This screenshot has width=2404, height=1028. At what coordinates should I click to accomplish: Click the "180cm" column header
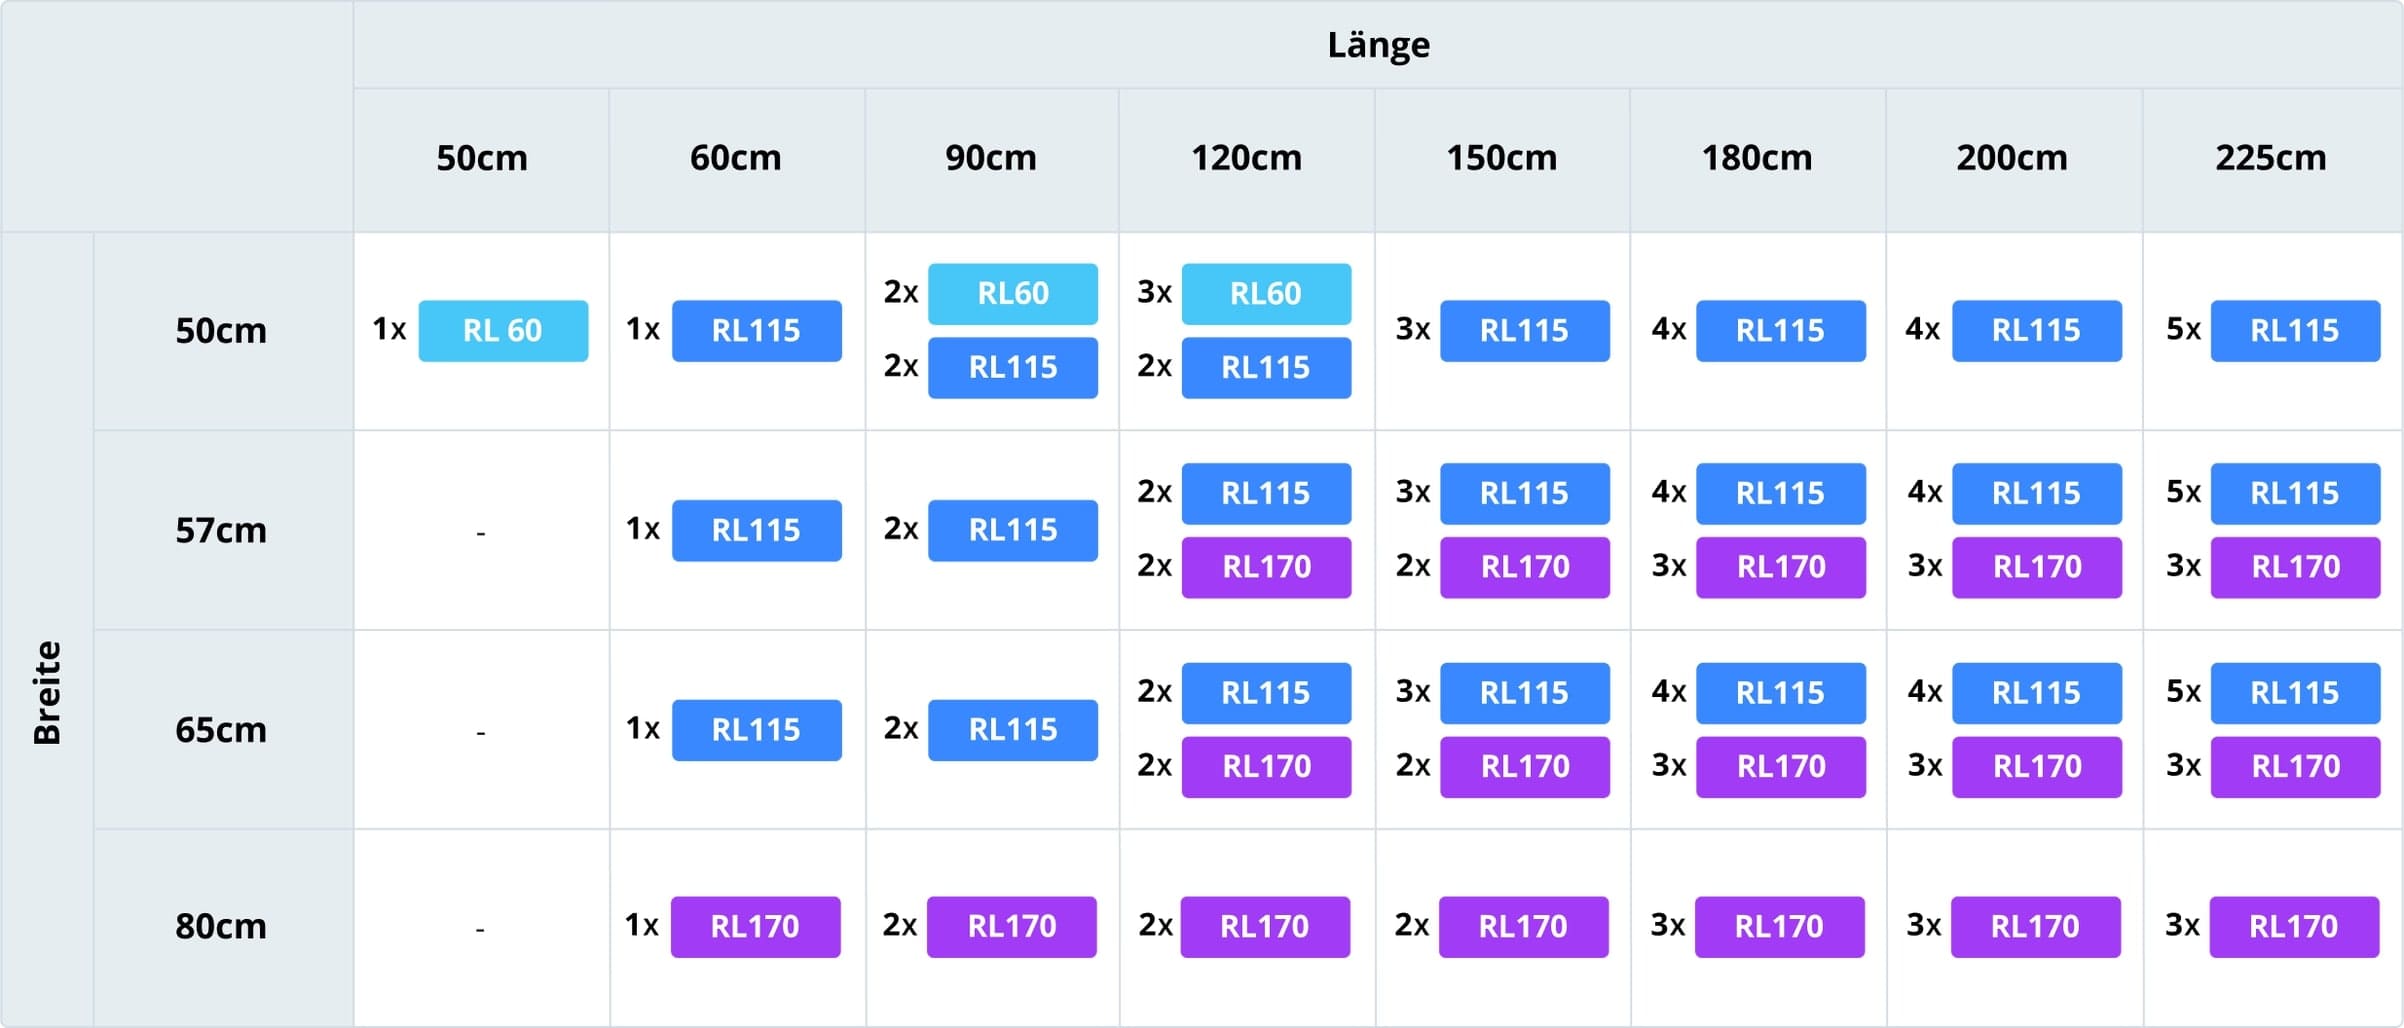point(1757,158)
